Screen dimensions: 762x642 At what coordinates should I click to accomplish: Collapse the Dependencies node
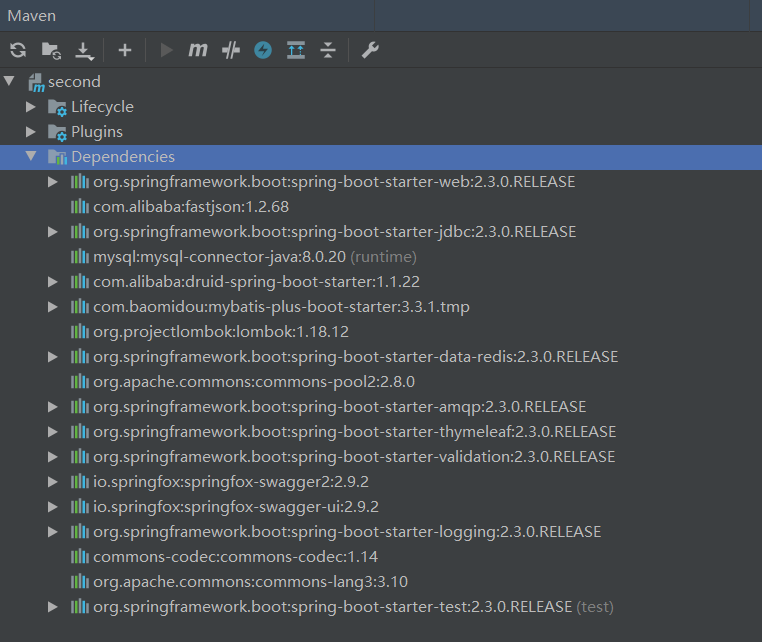point(31,156)
